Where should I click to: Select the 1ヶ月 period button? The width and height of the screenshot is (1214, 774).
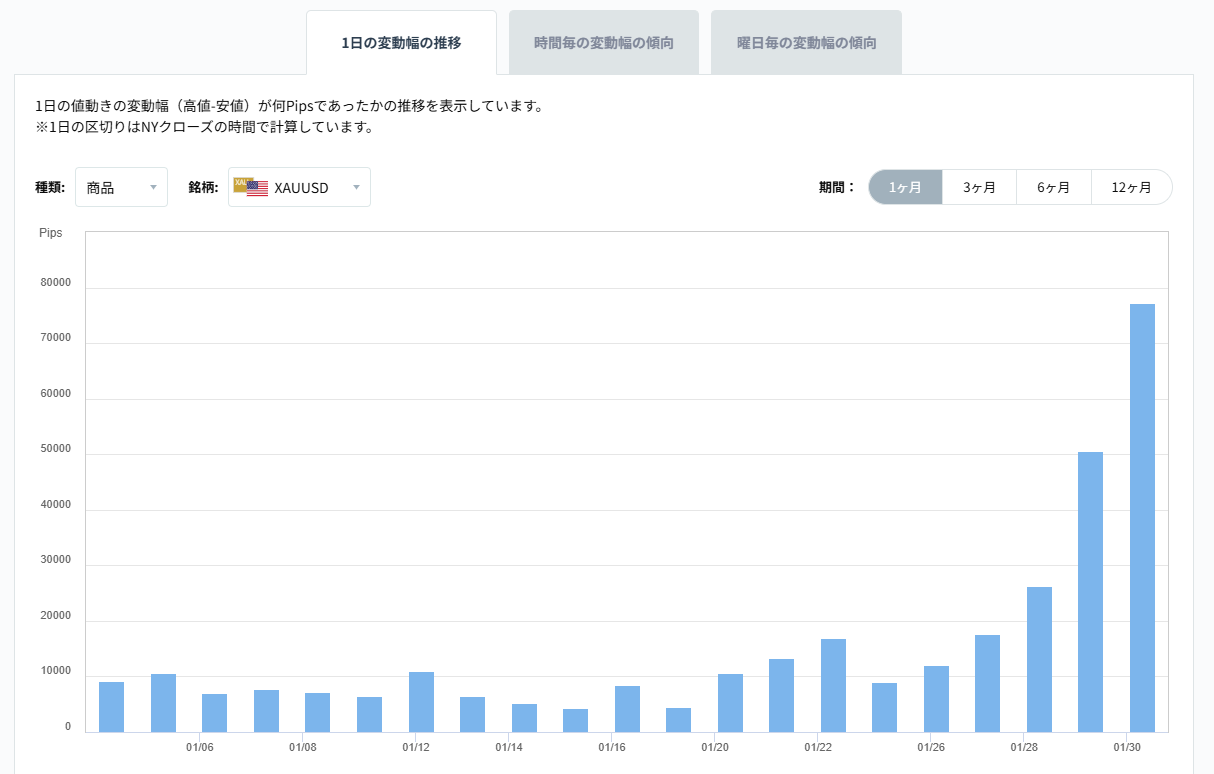(x=905, y=187)
